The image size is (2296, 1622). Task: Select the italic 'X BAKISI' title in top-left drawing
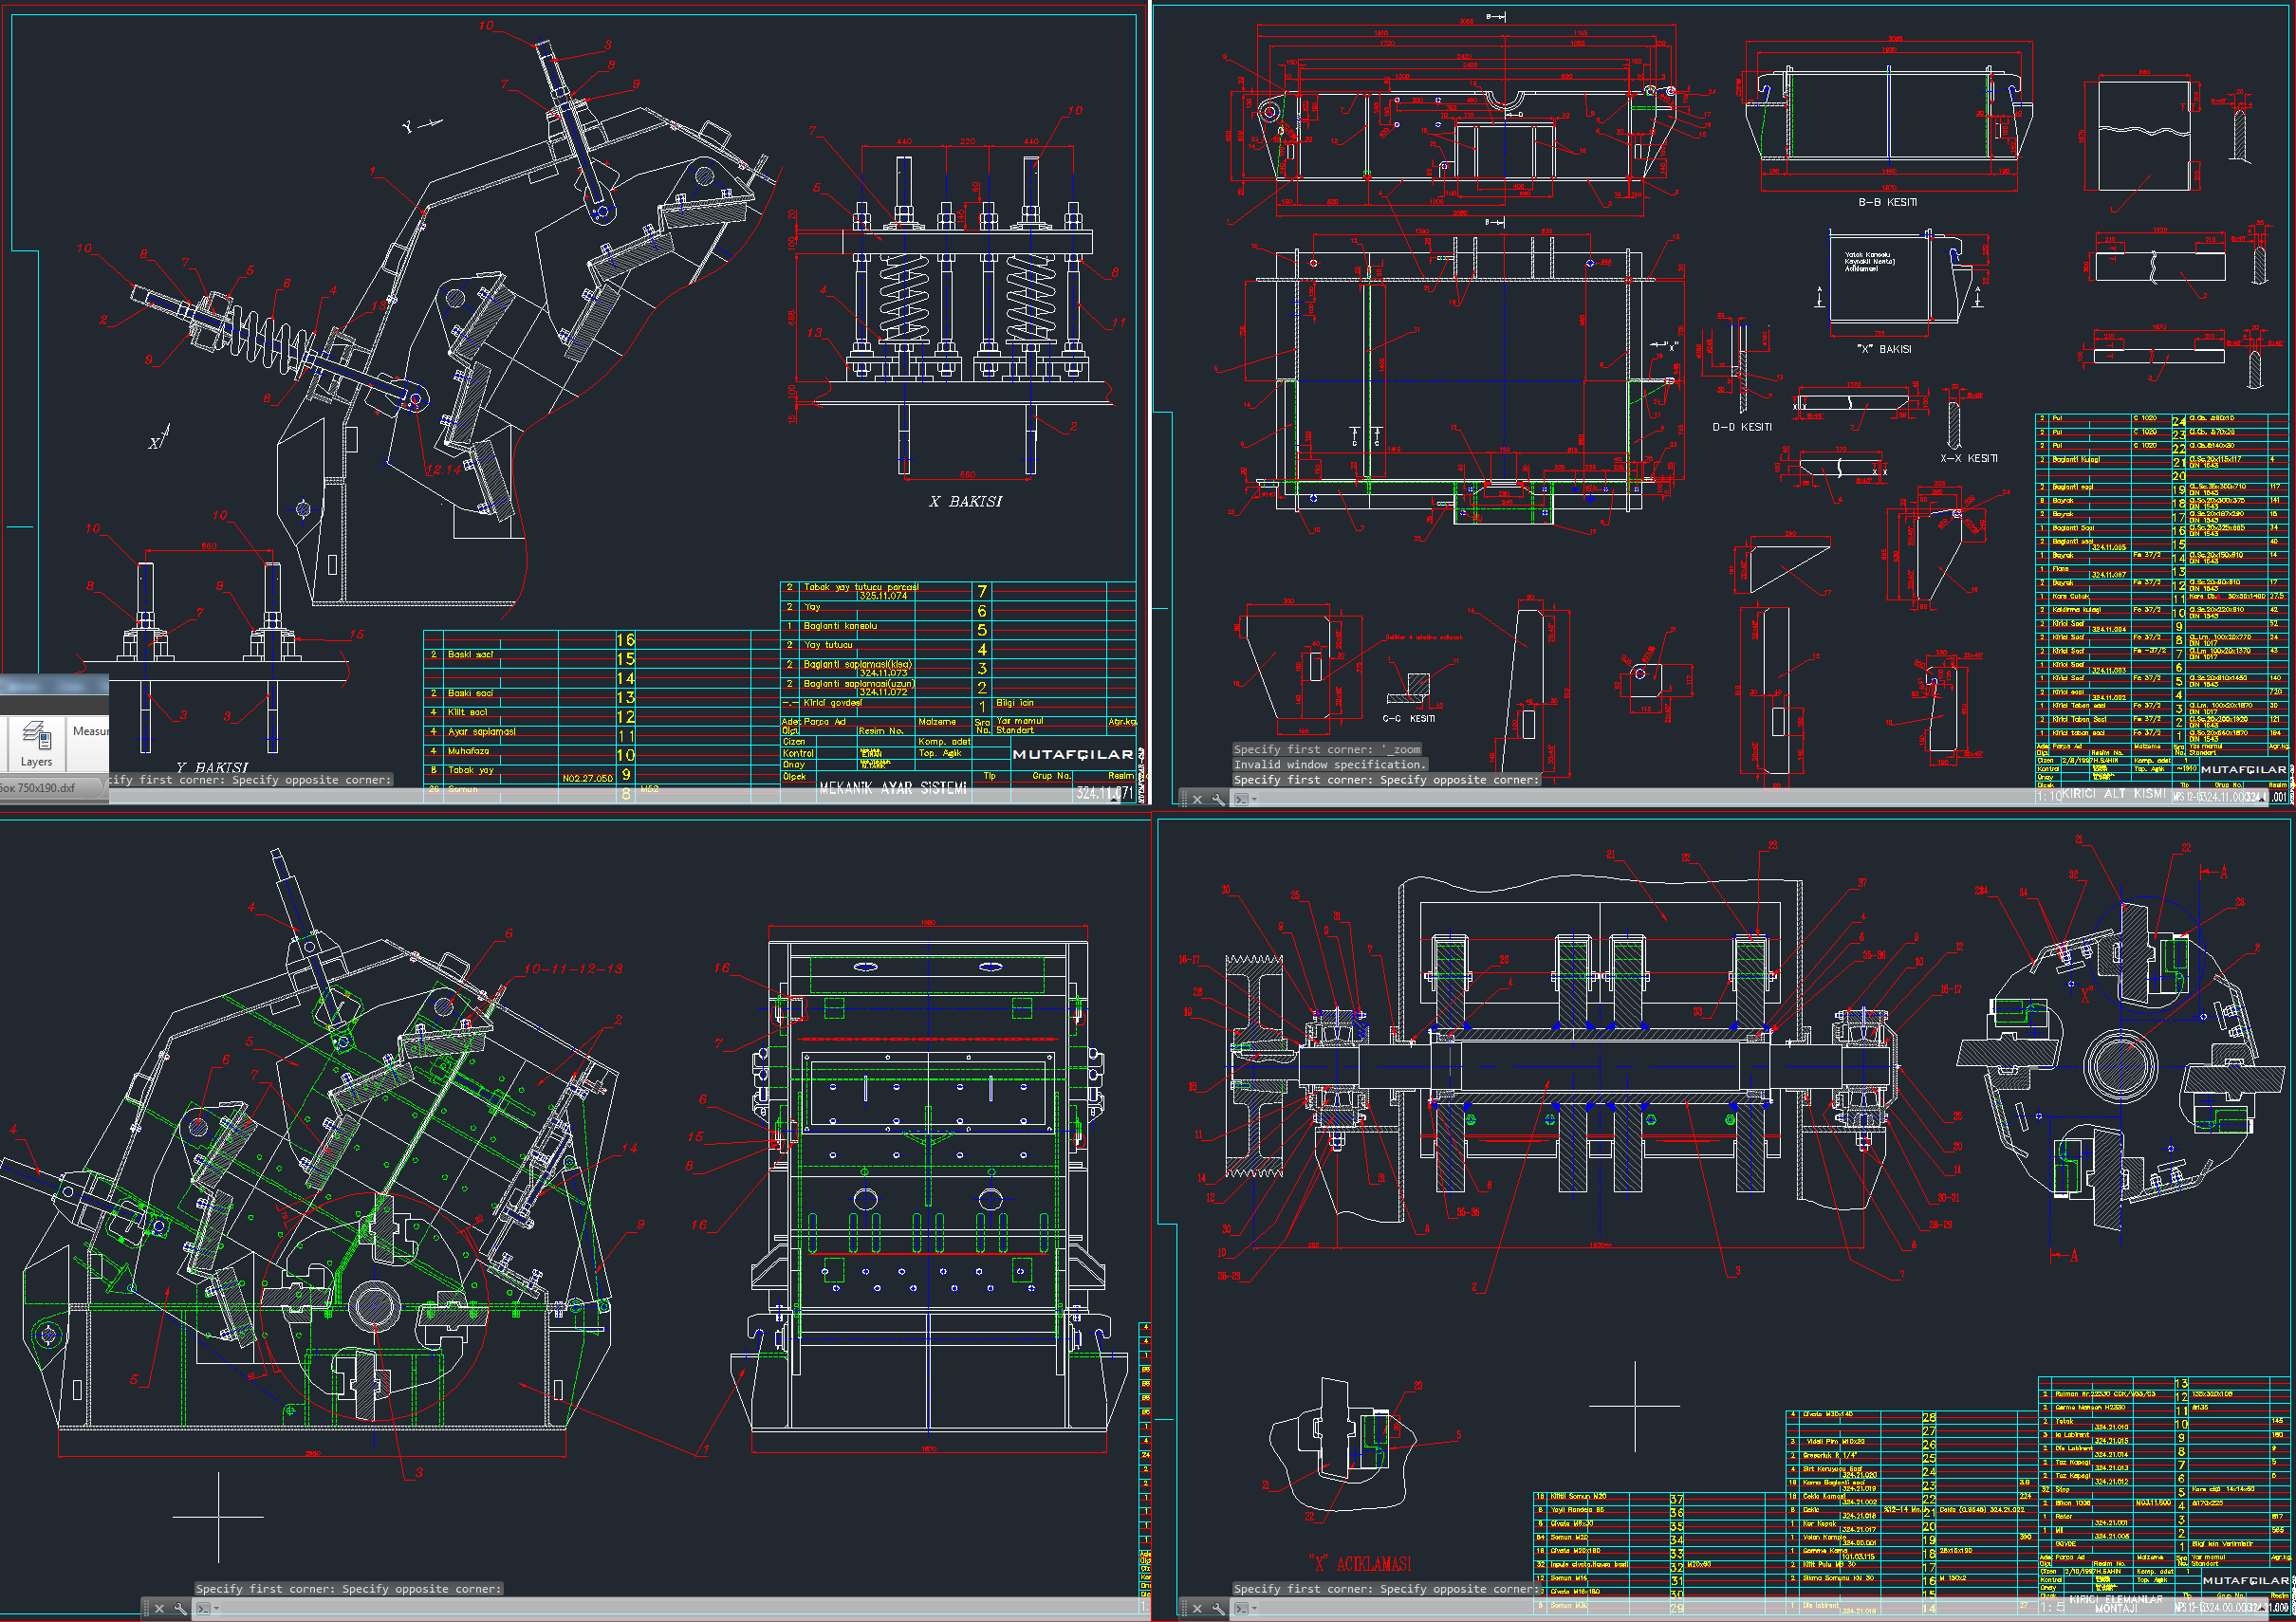[x=965, y=502]
